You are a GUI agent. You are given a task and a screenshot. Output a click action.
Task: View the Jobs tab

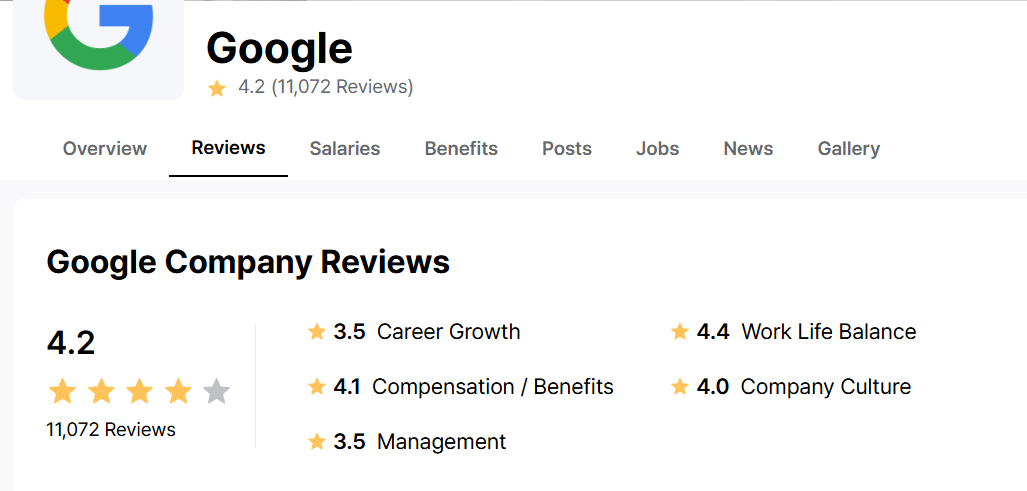657,149
